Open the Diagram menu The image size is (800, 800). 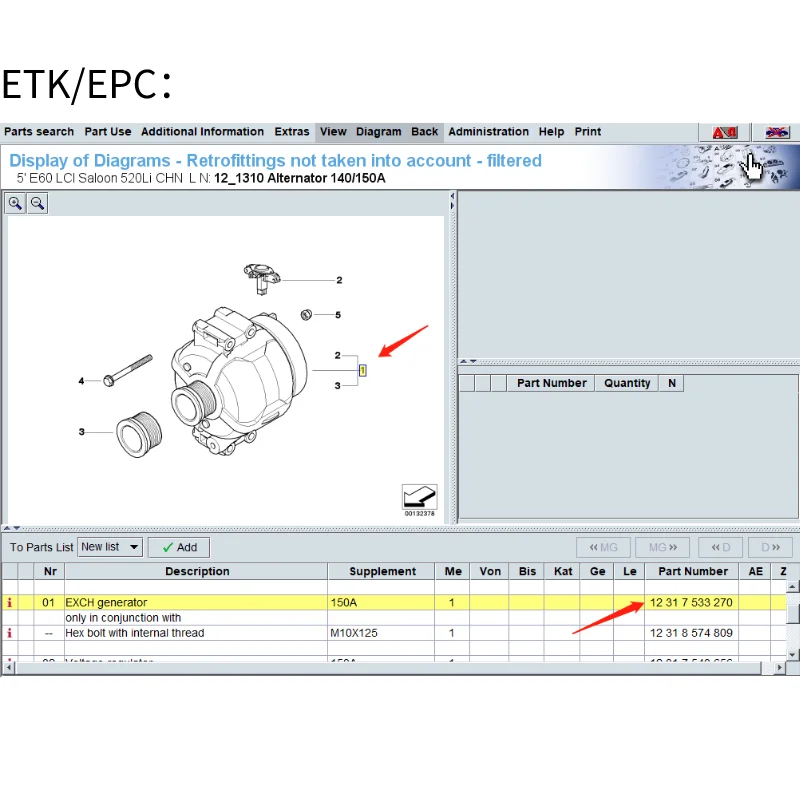(x=379, y=132)
